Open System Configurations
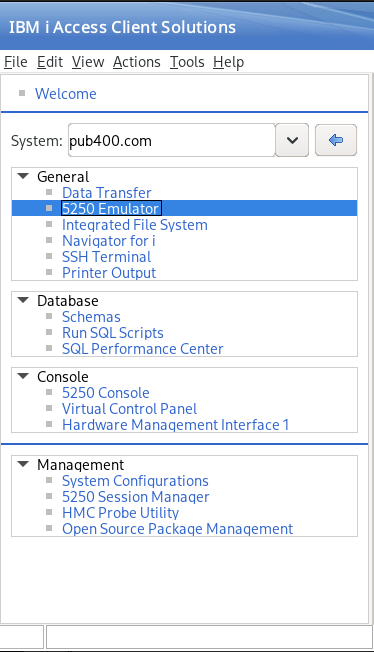This screenshot has height=652, width=374. [135, 481]
